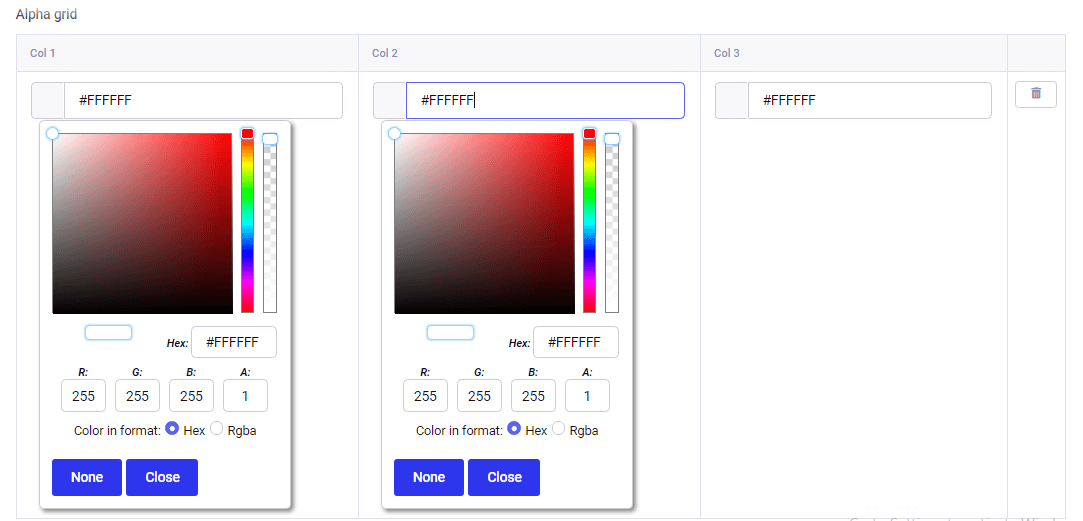Click the Col 1 color preview swatch
Image resolution: width=1083 pixels, height=521 pixels.
point(48,101)
